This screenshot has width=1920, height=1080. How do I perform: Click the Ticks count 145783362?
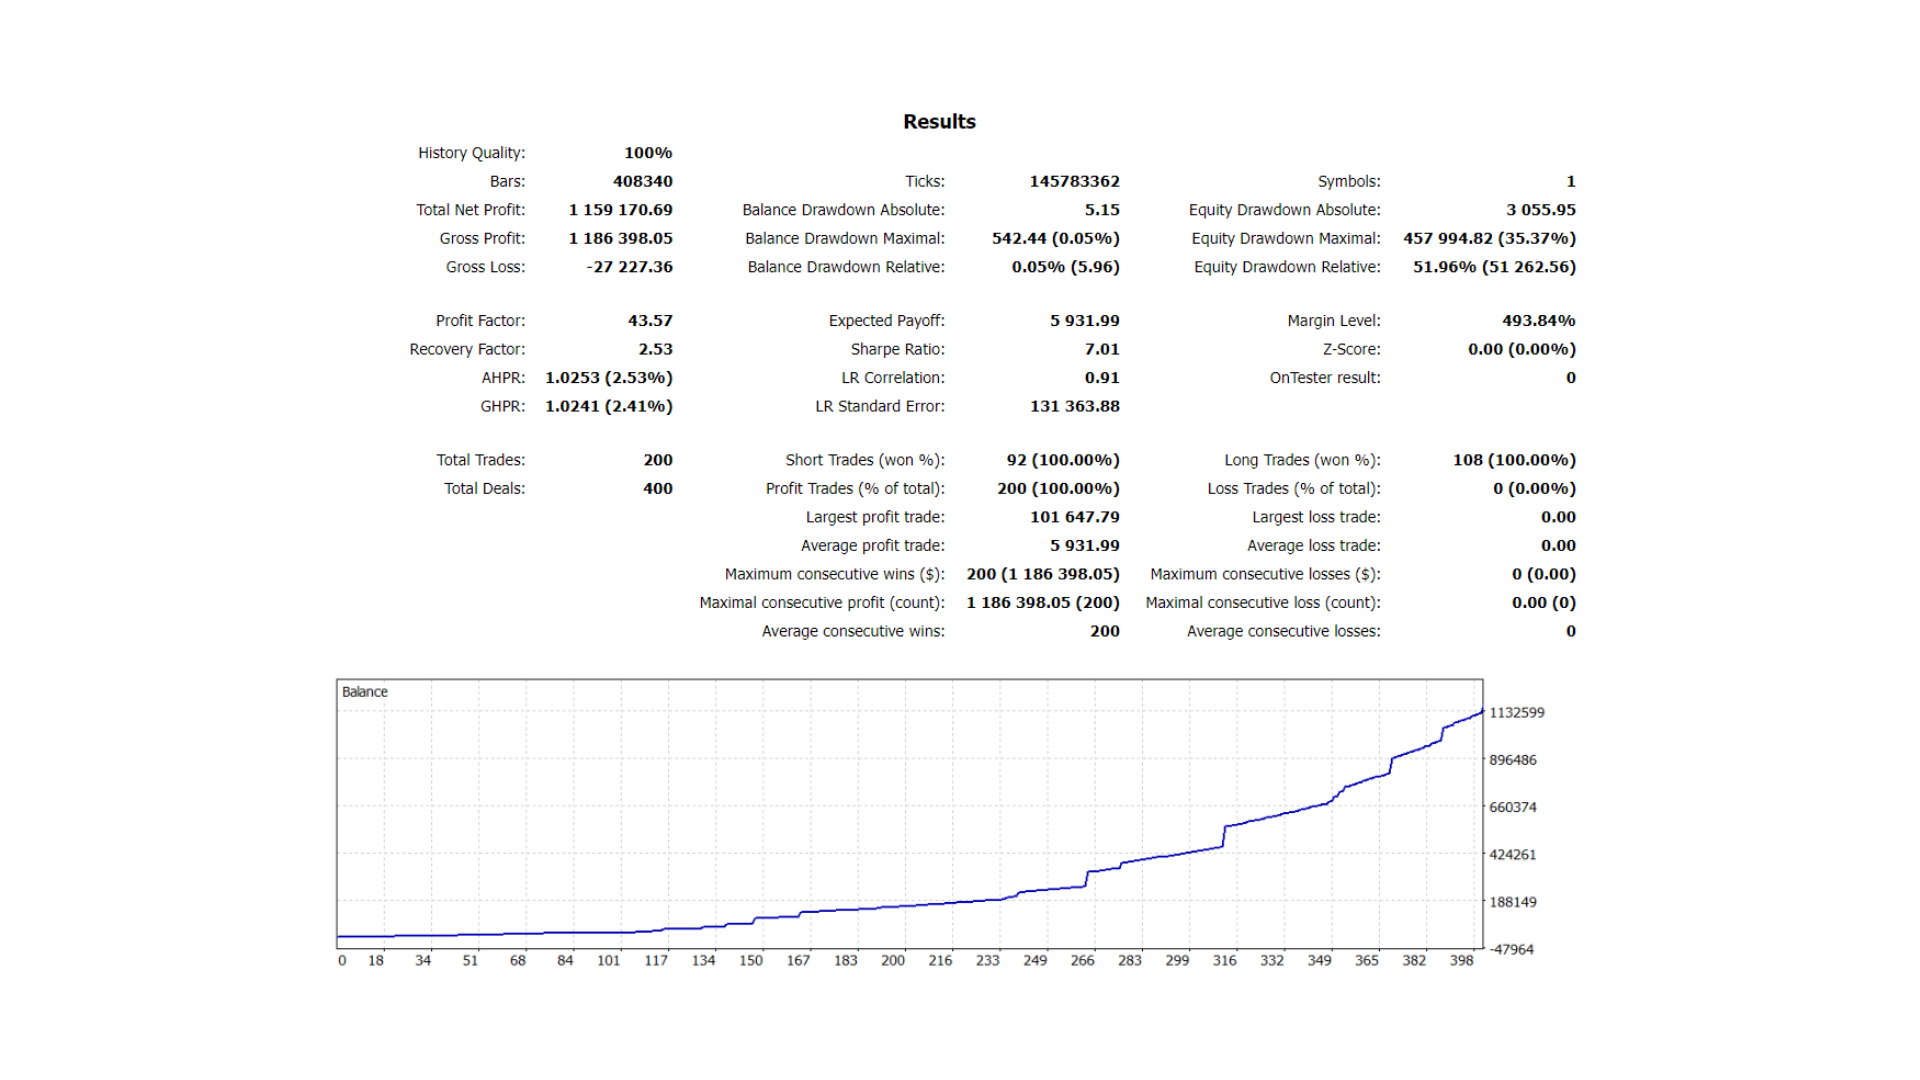[x=1074, y=181]
